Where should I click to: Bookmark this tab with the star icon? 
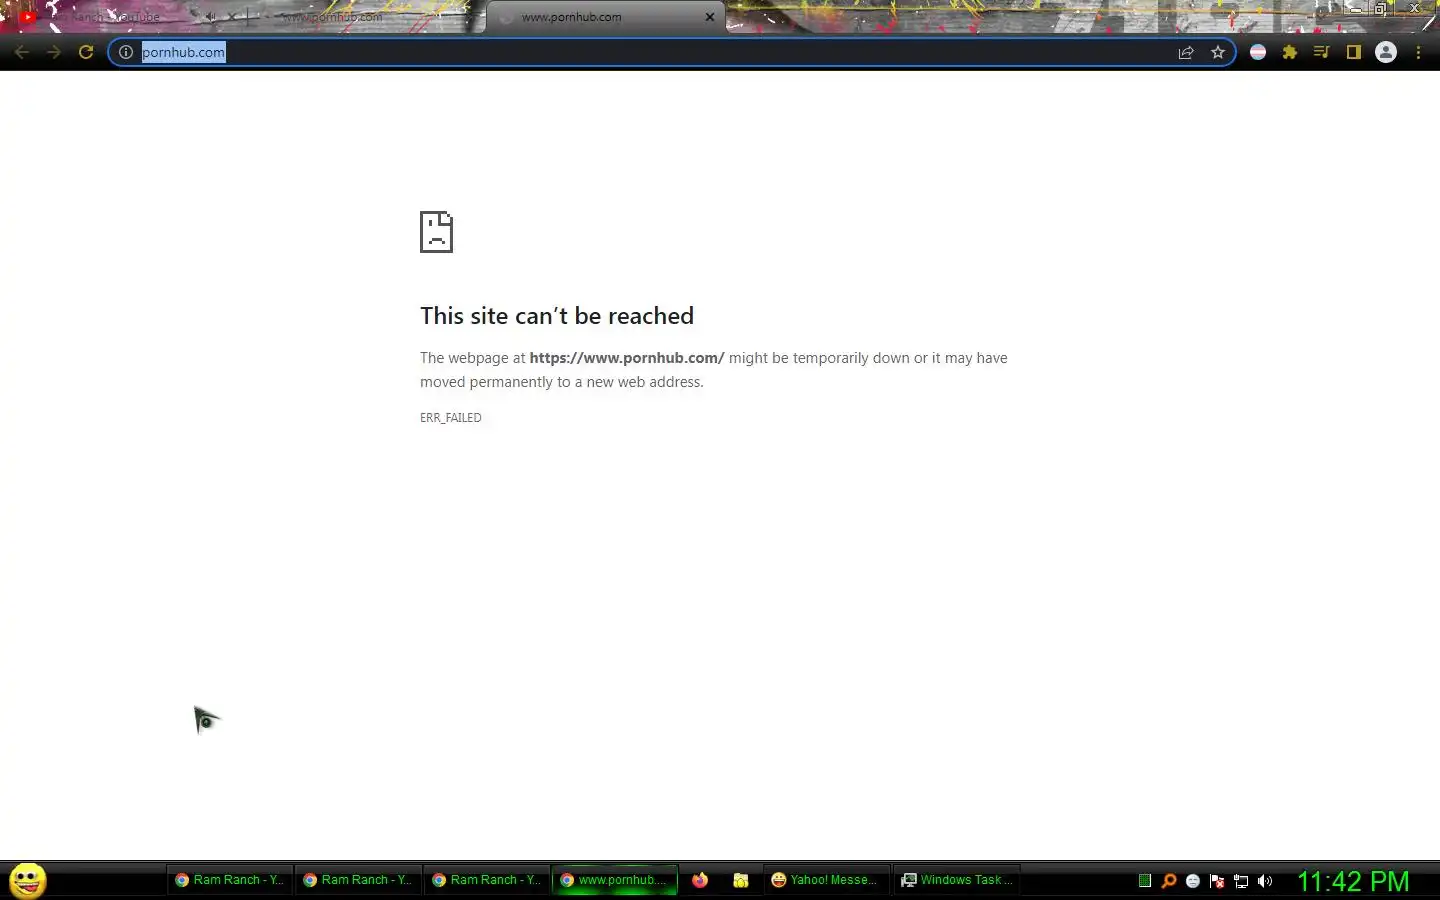pyautogui.click(x=1218, y=52)
